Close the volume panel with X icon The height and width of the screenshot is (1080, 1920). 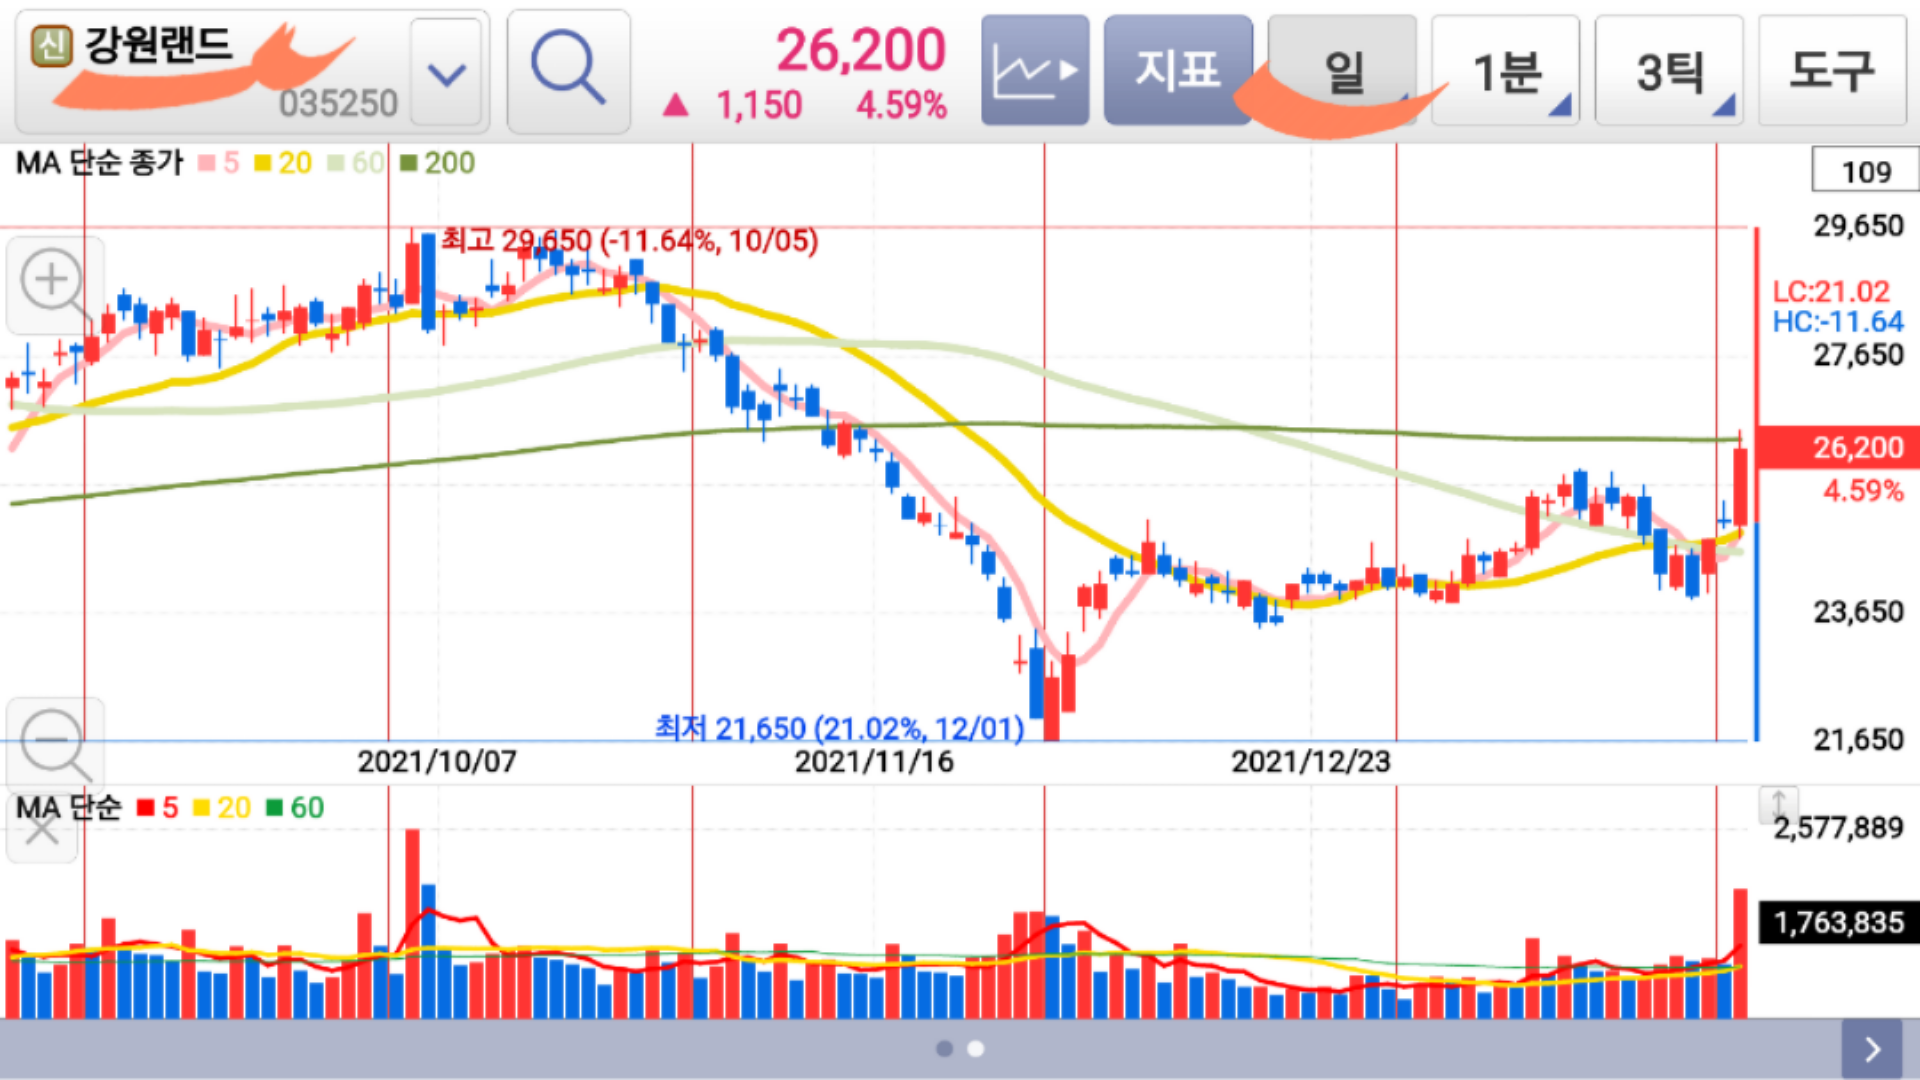41,827
